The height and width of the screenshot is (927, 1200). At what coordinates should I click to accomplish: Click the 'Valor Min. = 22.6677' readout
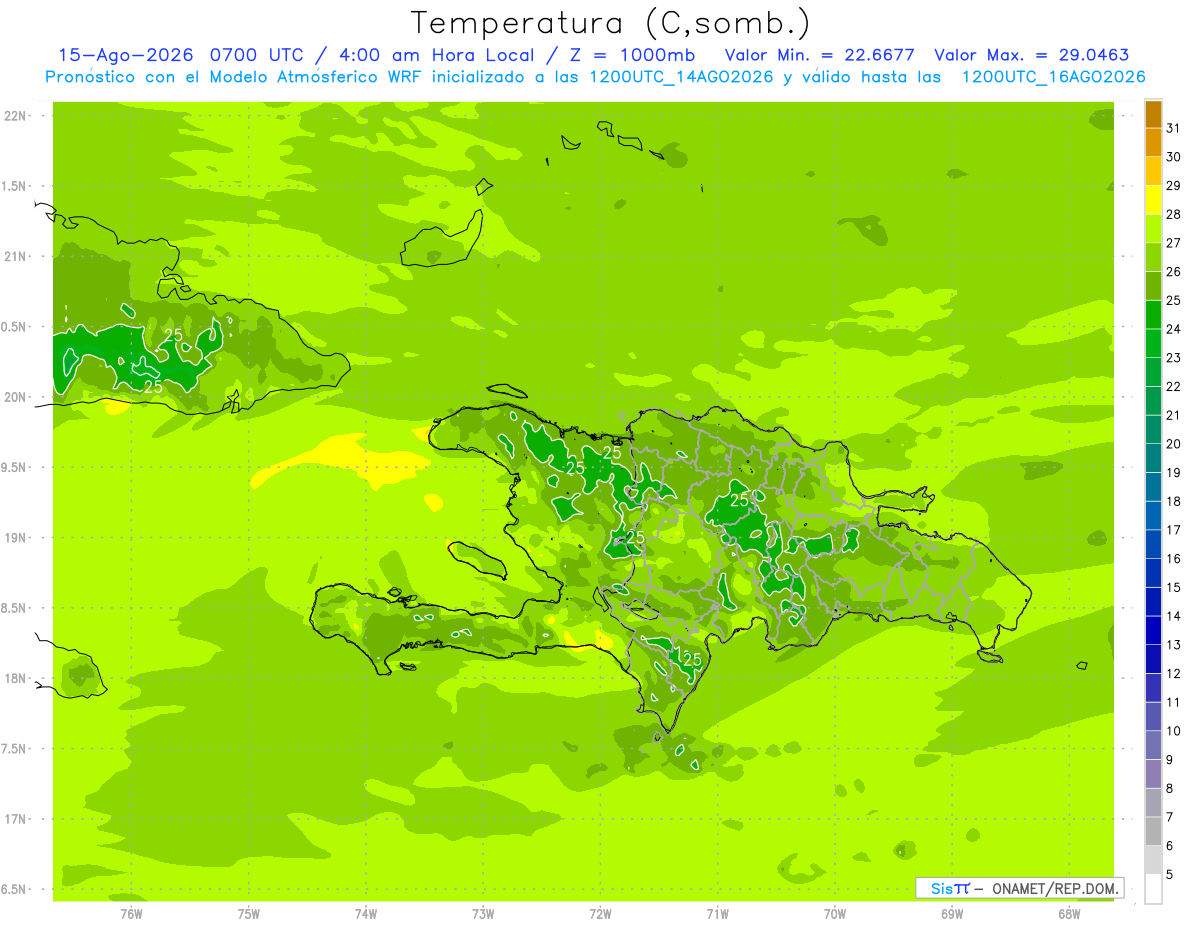820,55
